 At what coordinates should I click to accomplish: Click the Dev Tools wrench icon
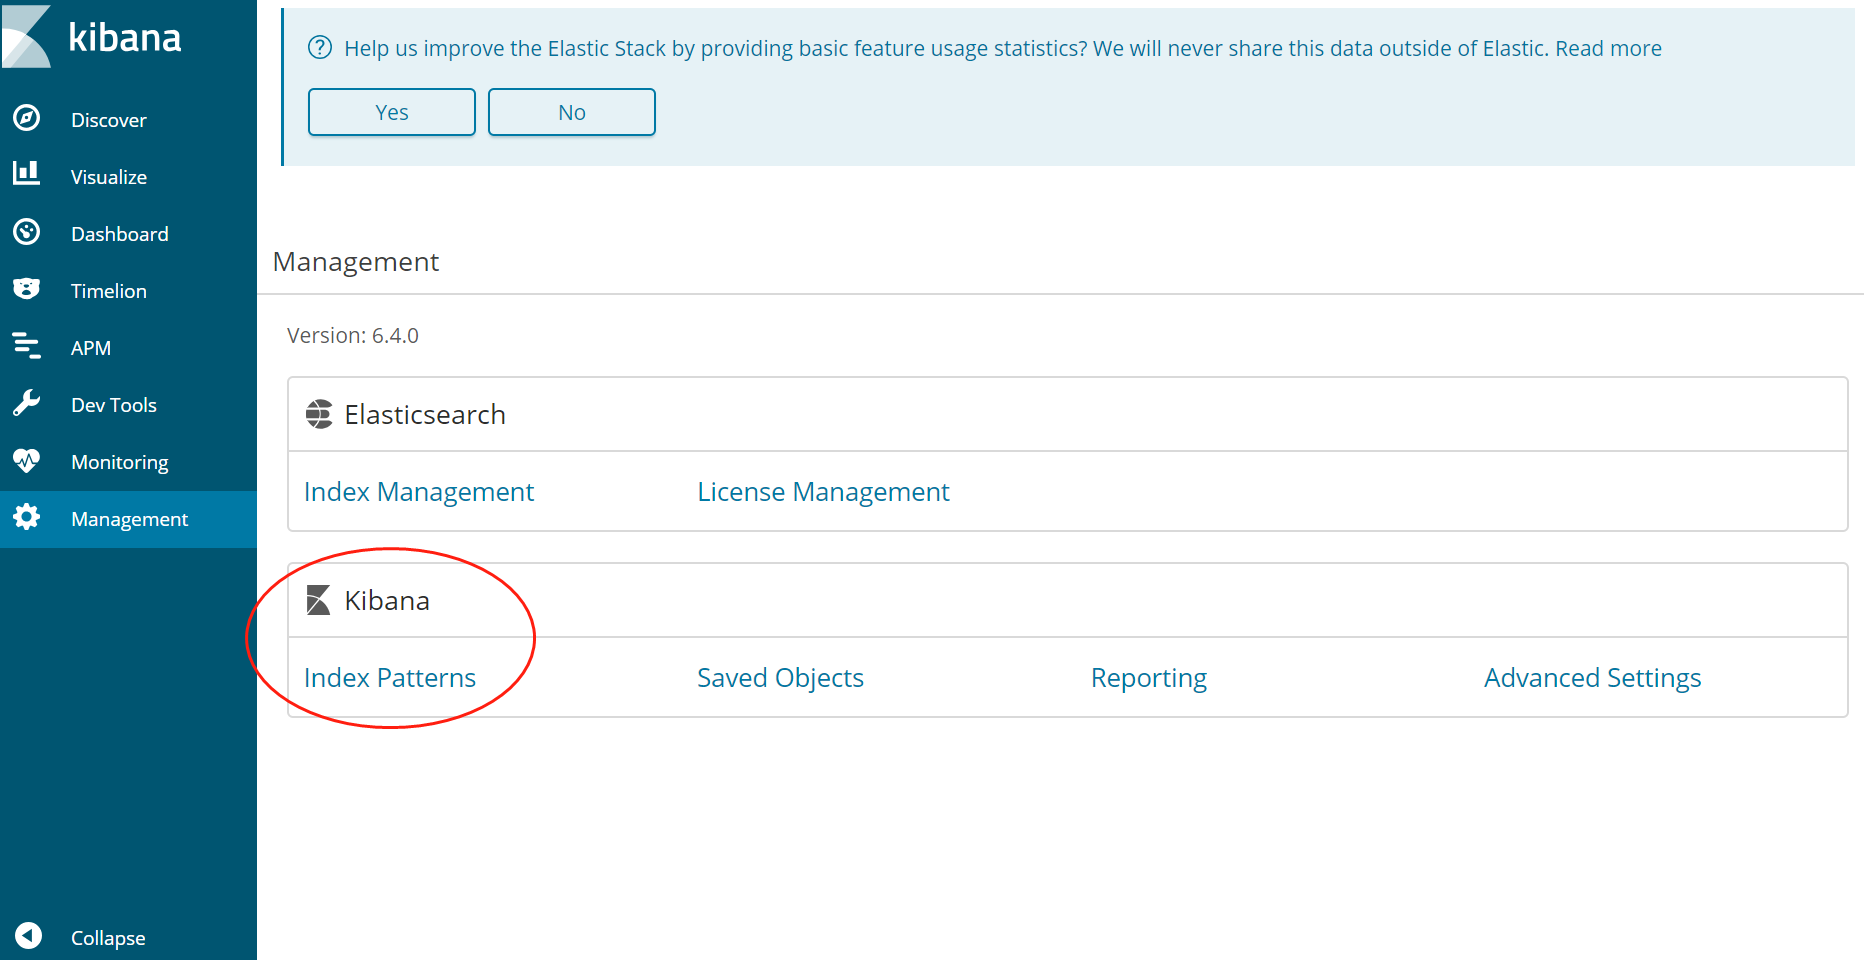(x=27, y=403)
